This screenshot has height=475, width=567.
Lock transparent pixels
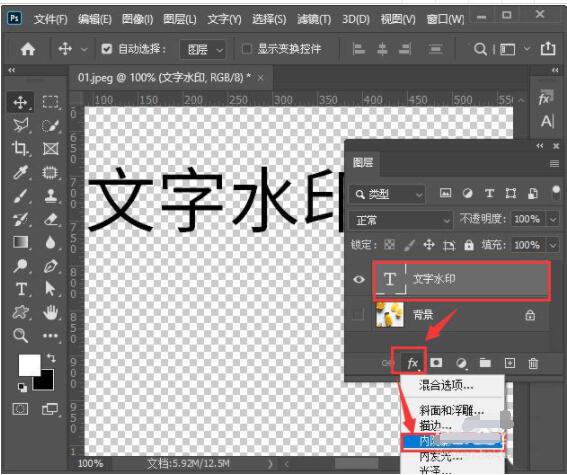389,245
